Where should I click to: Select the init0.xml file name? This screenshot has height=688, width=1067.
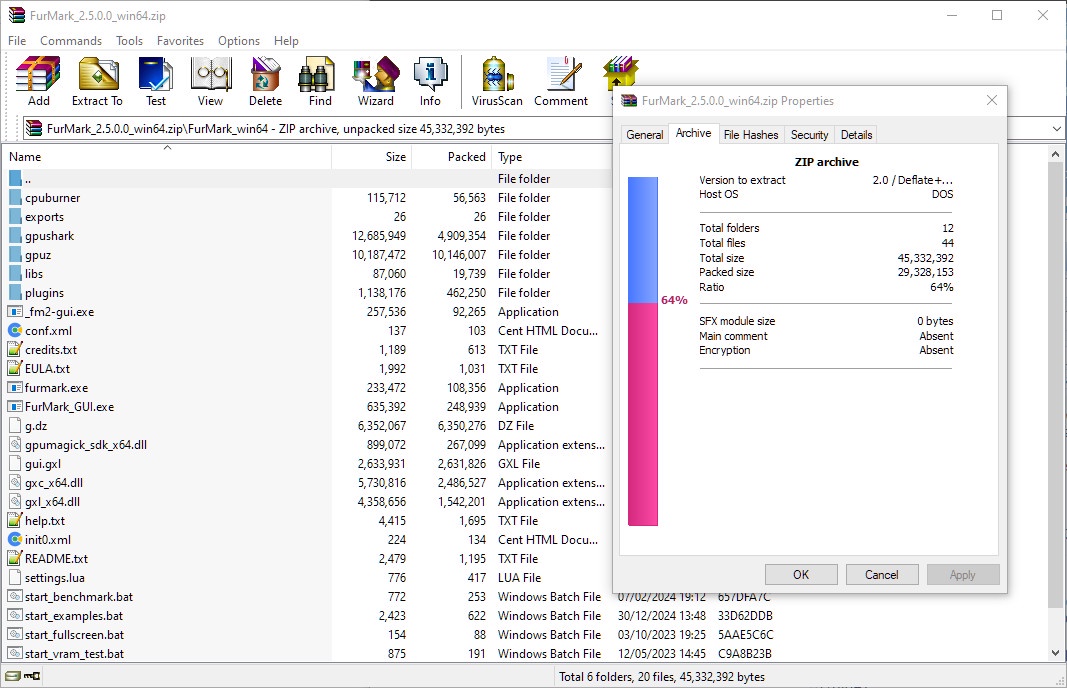pyautogui.click(x=48, y=540)
